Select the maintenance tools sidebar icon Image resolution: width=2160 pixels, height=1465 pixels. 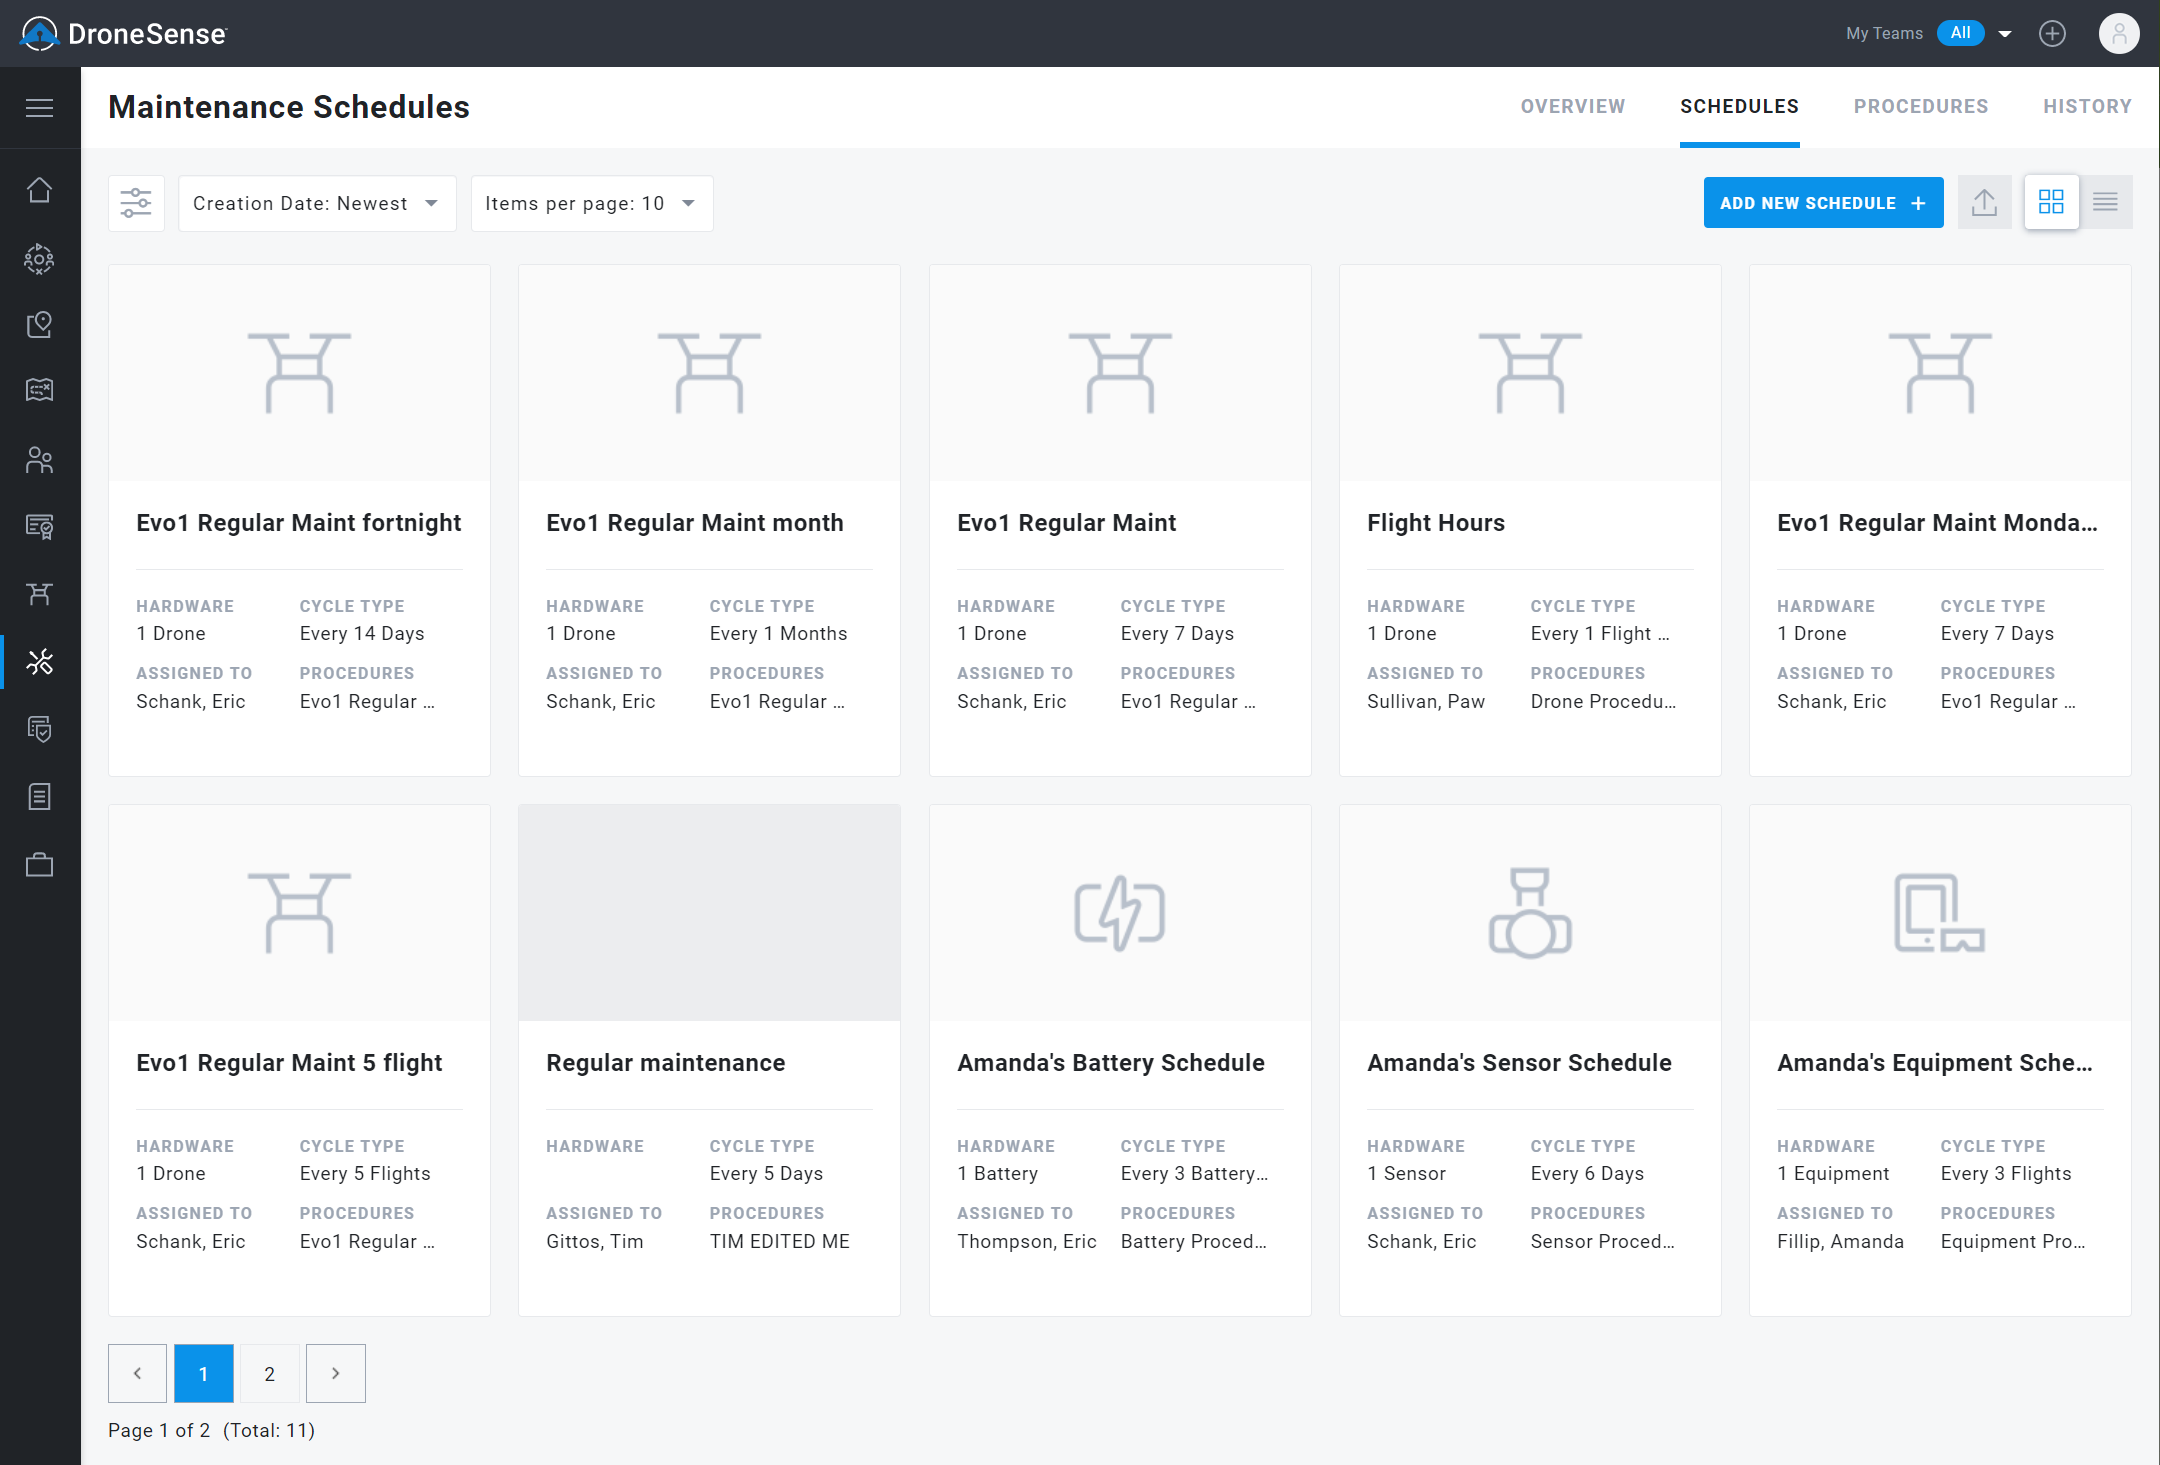(x=40, y=662)
